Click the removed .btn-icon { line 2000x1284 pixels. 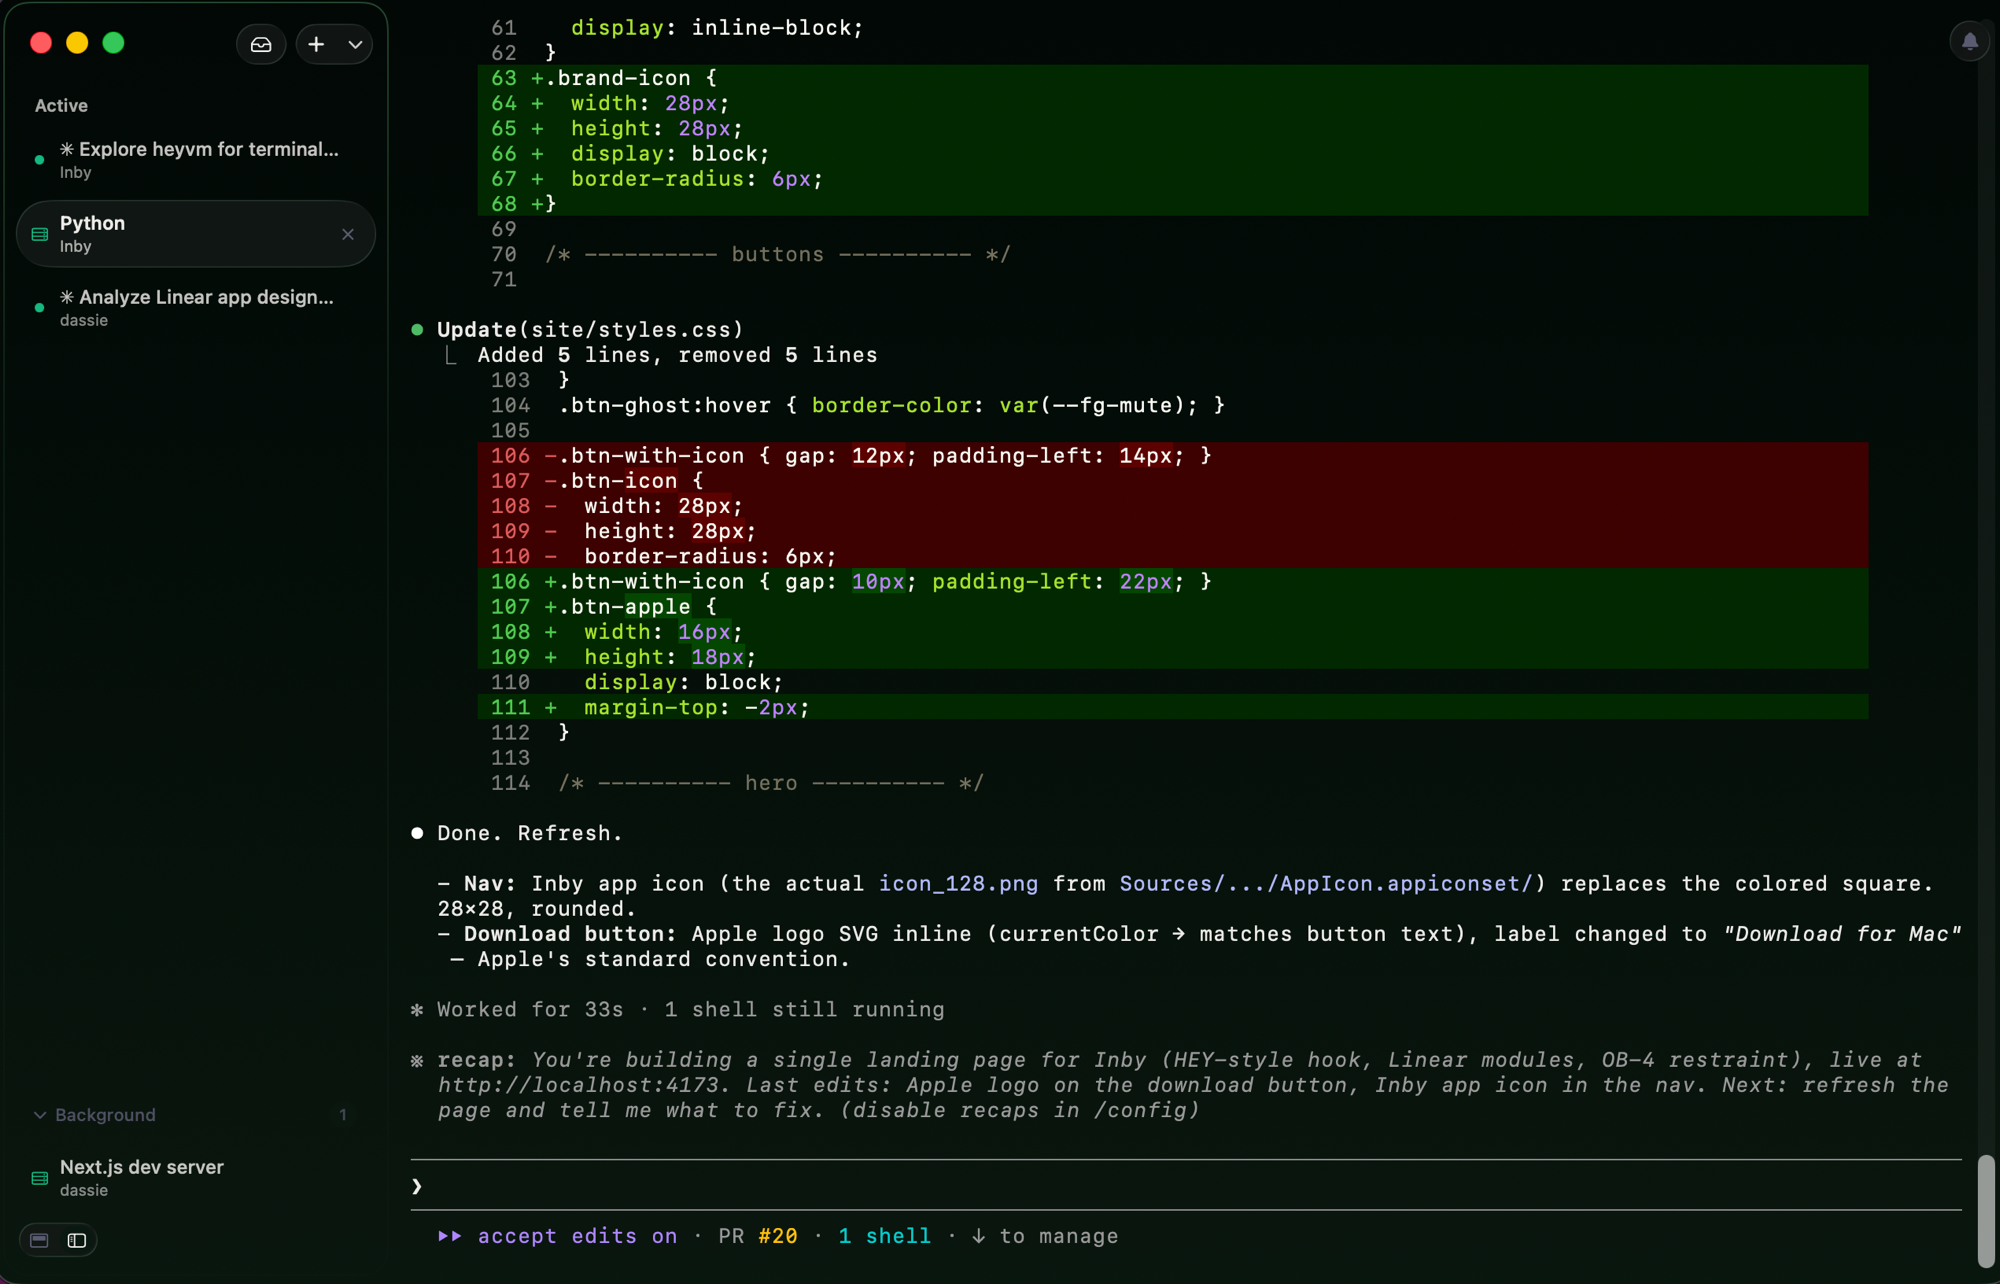1173,481
